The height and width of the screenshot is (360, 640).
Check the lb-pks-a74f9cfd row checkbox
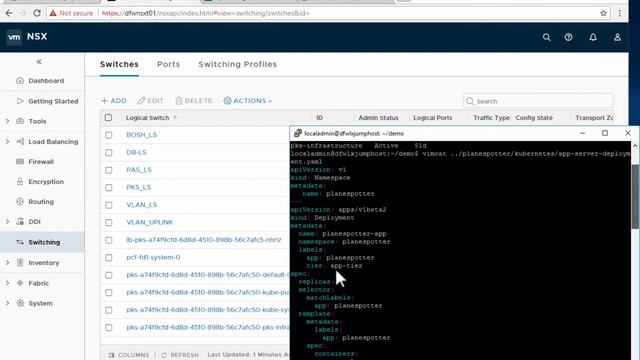tap(109, 240)
